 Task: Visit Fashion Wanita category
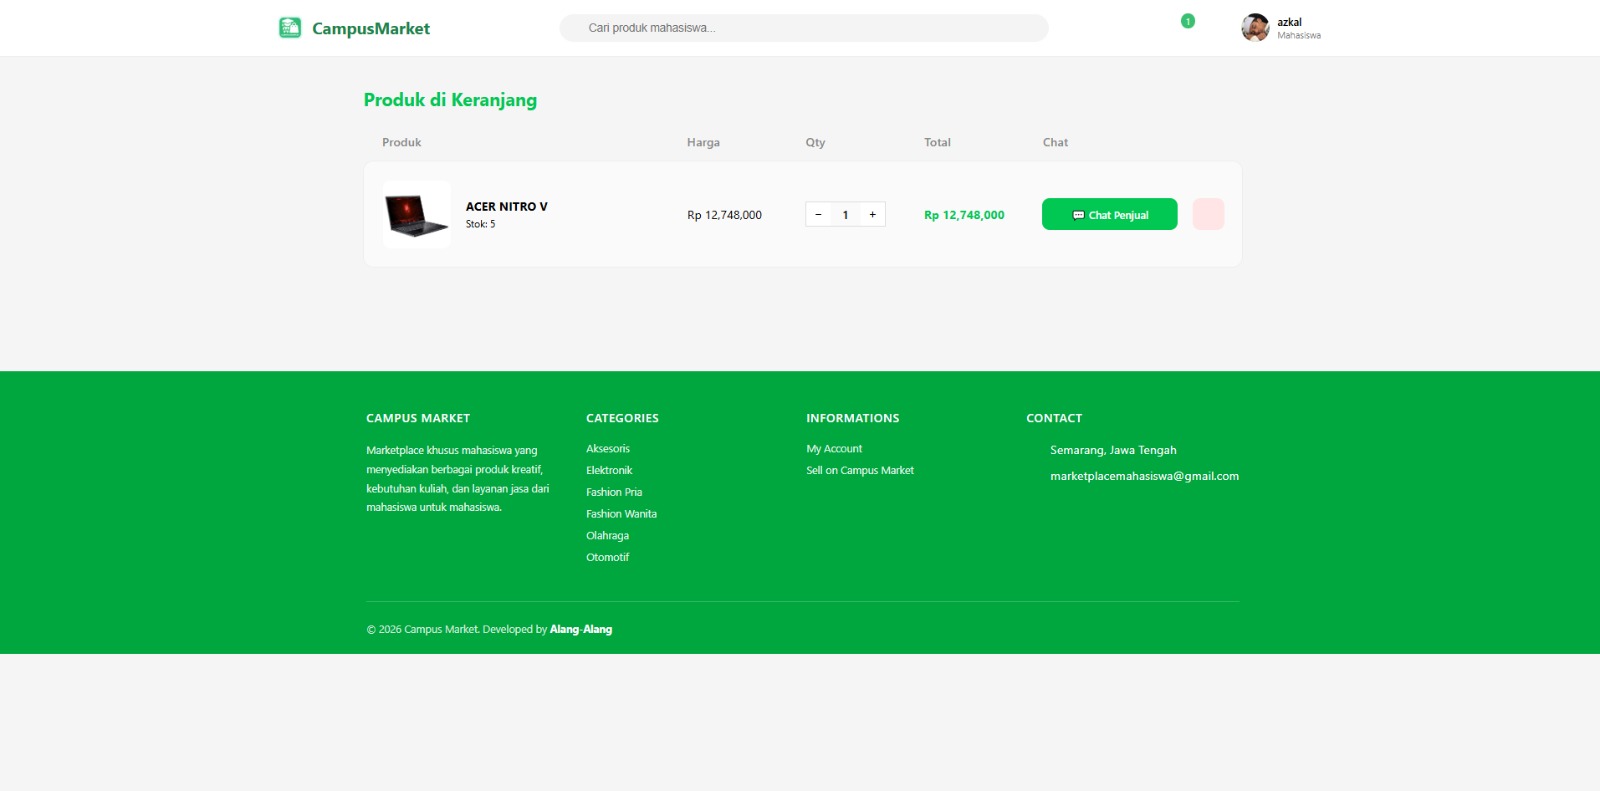(621, 514)
